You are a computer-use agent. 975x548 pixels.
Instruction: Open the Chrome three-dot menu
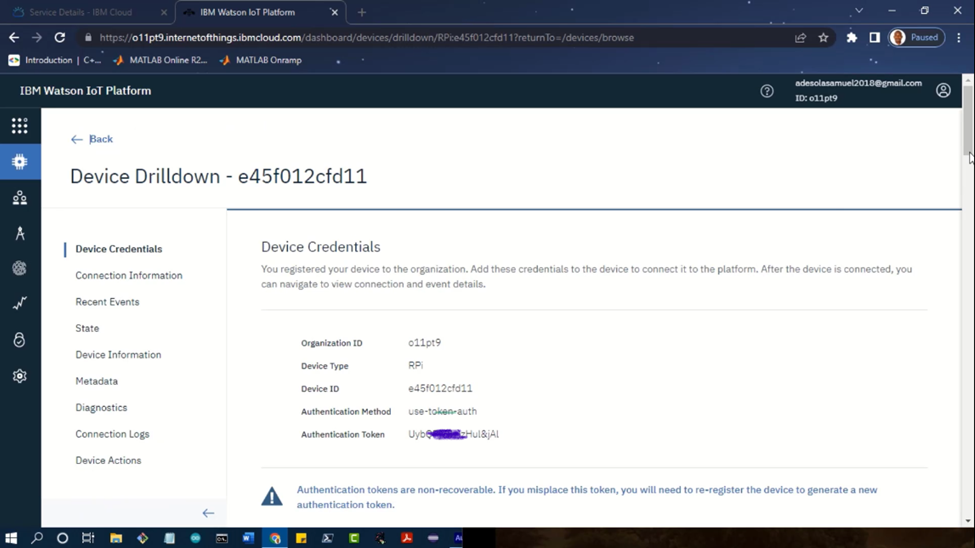[959, 37]
